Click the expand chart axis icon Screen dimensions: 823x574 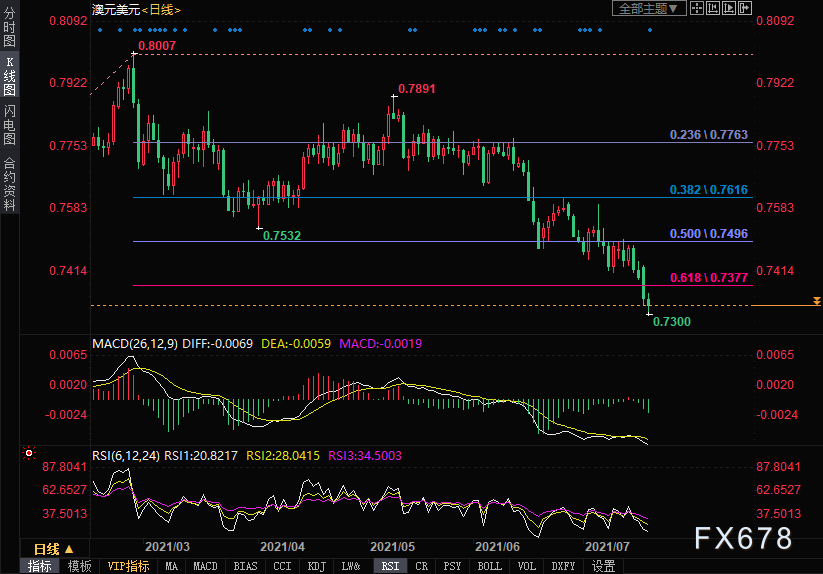point(729,8)
